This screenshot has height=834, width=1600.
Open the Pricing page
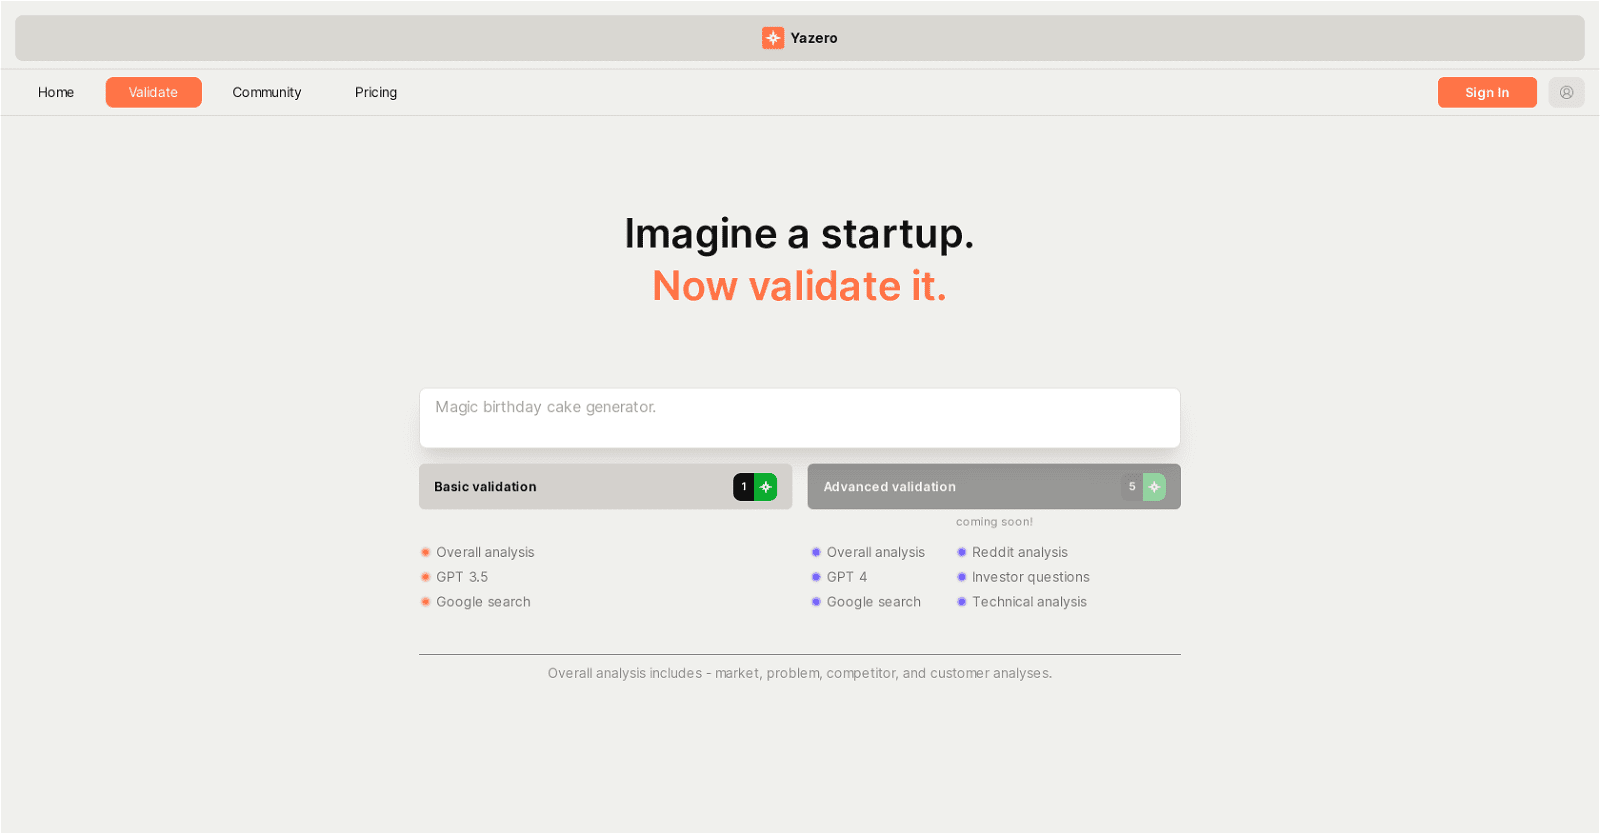375,92
